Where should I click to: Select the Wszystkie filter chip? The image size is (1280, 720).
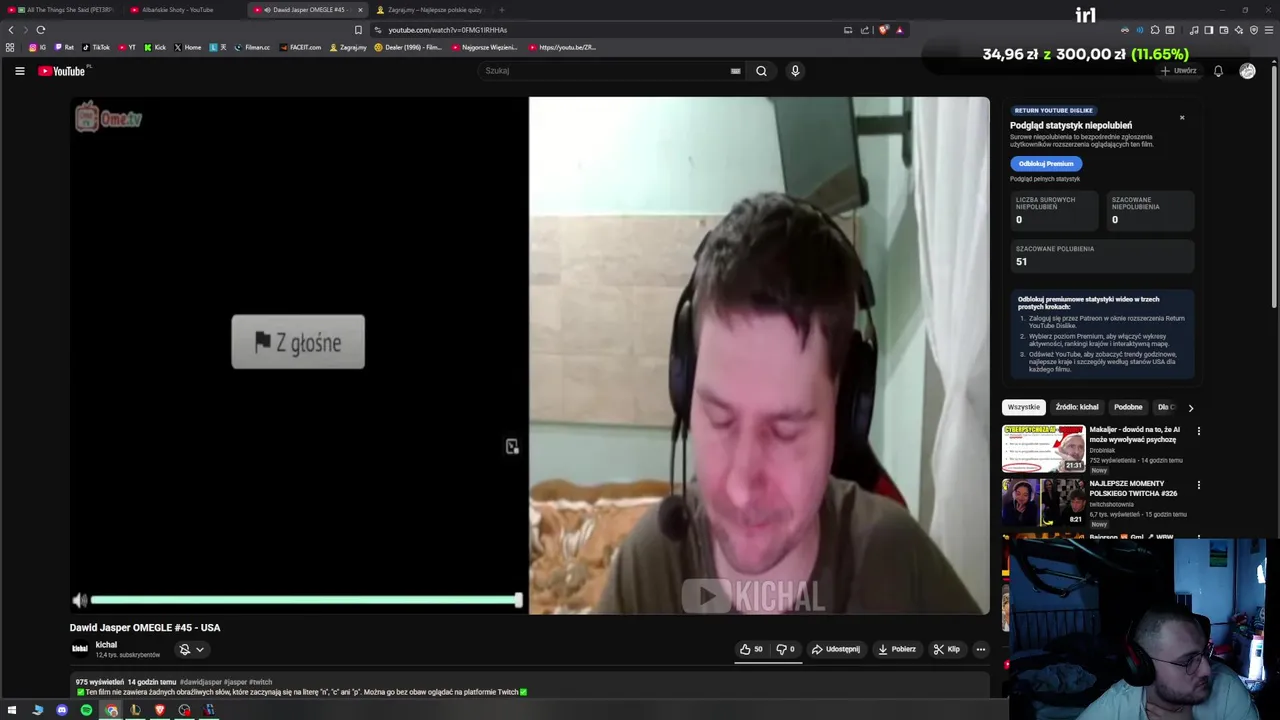click(x=1023, y=407)
